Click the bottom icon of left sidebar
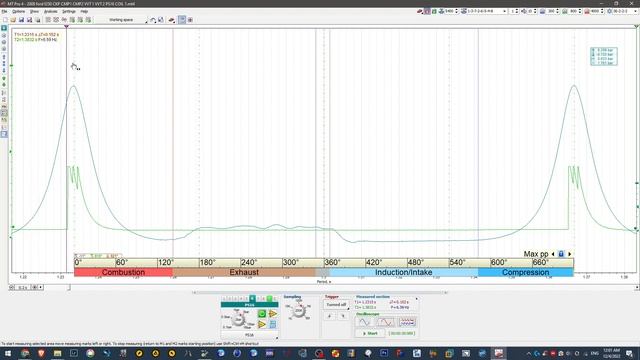 [x=4, y=134]
